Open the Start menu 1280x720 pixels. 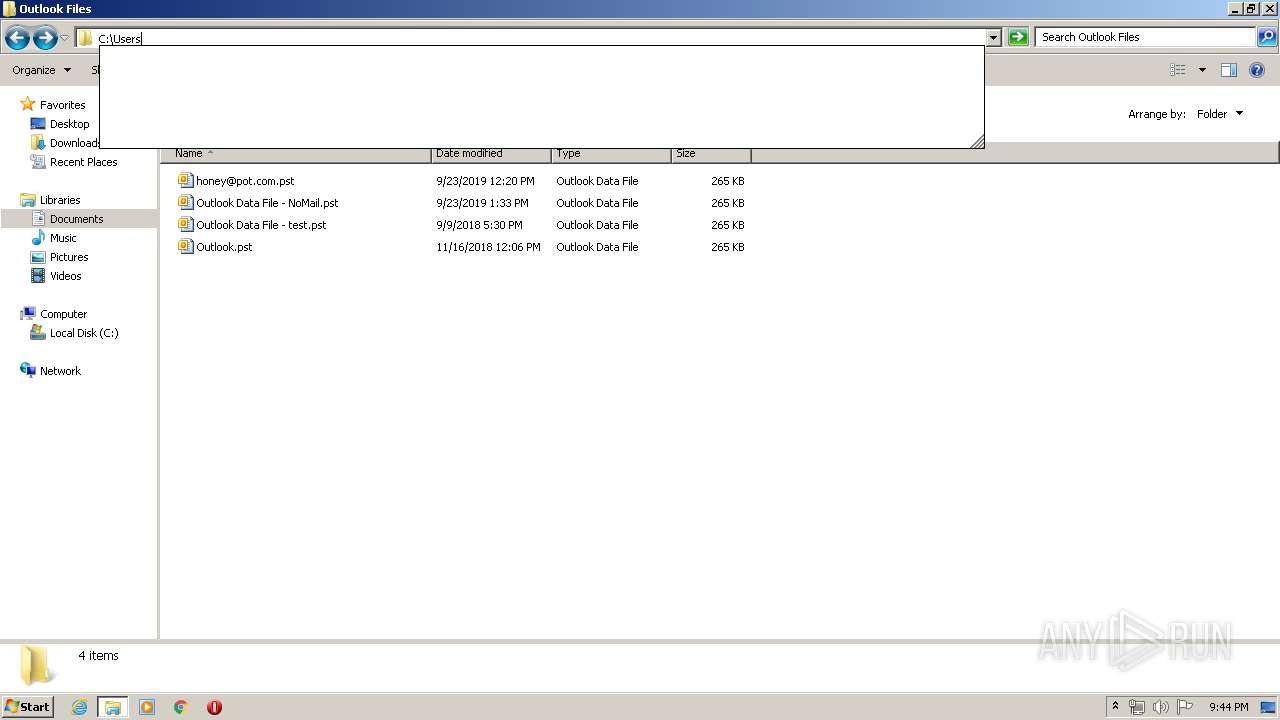coord(27,706)
